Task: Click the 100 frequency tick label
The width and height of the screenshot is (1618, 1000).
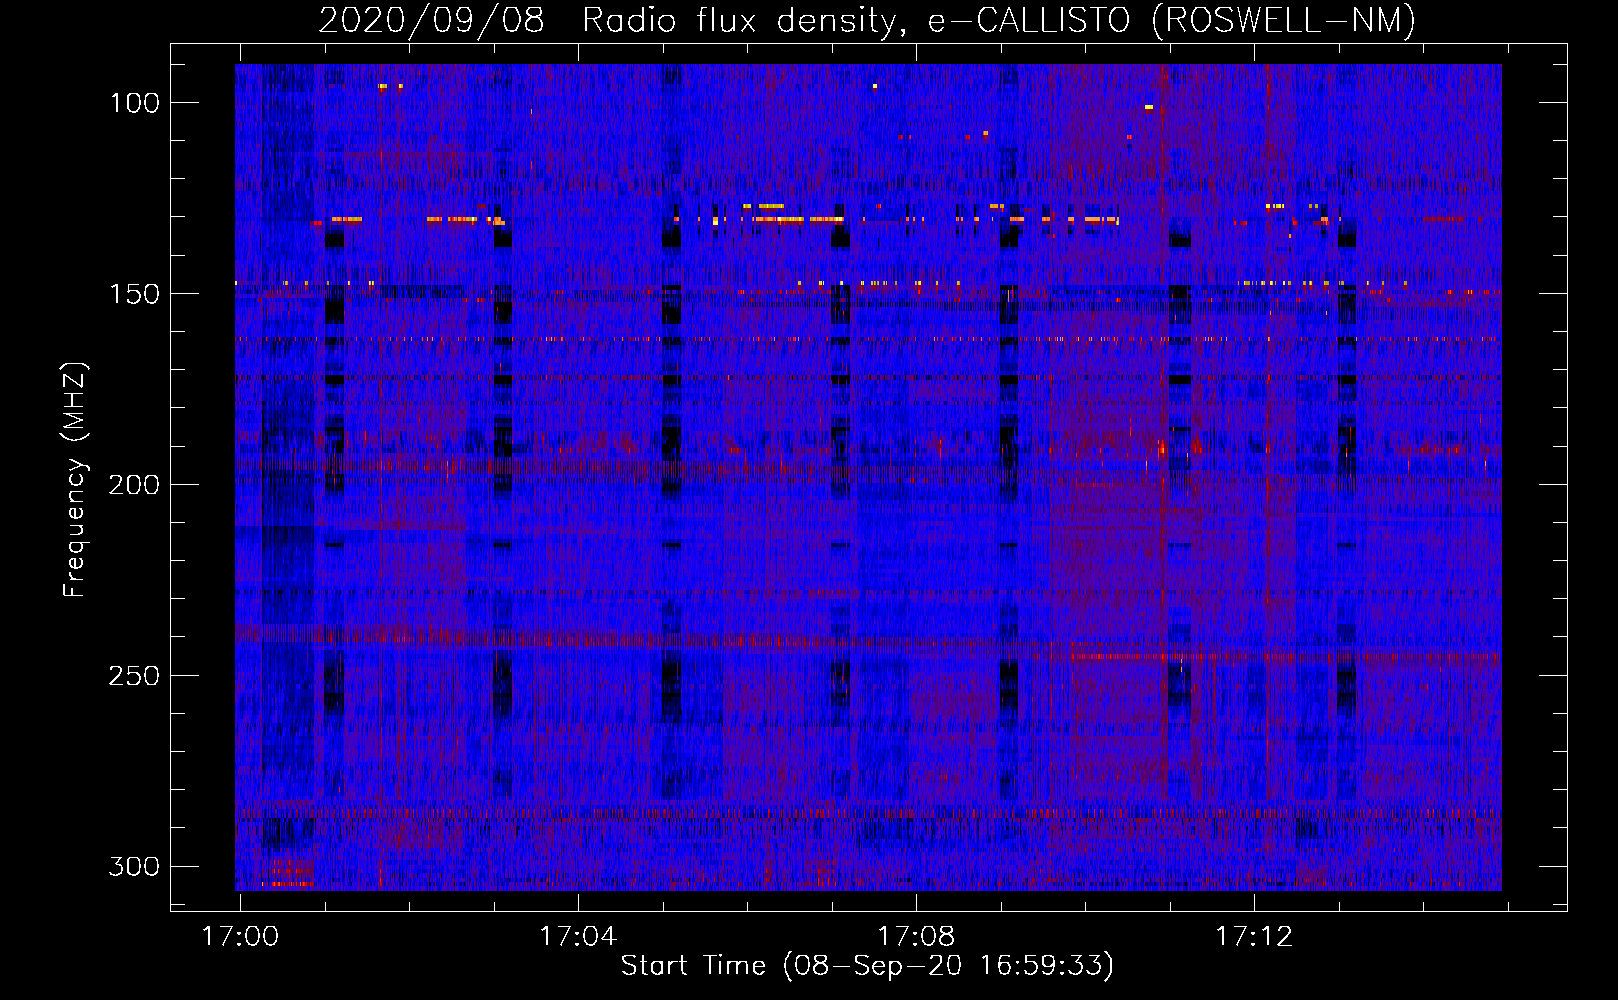Action: coord(135,103)
